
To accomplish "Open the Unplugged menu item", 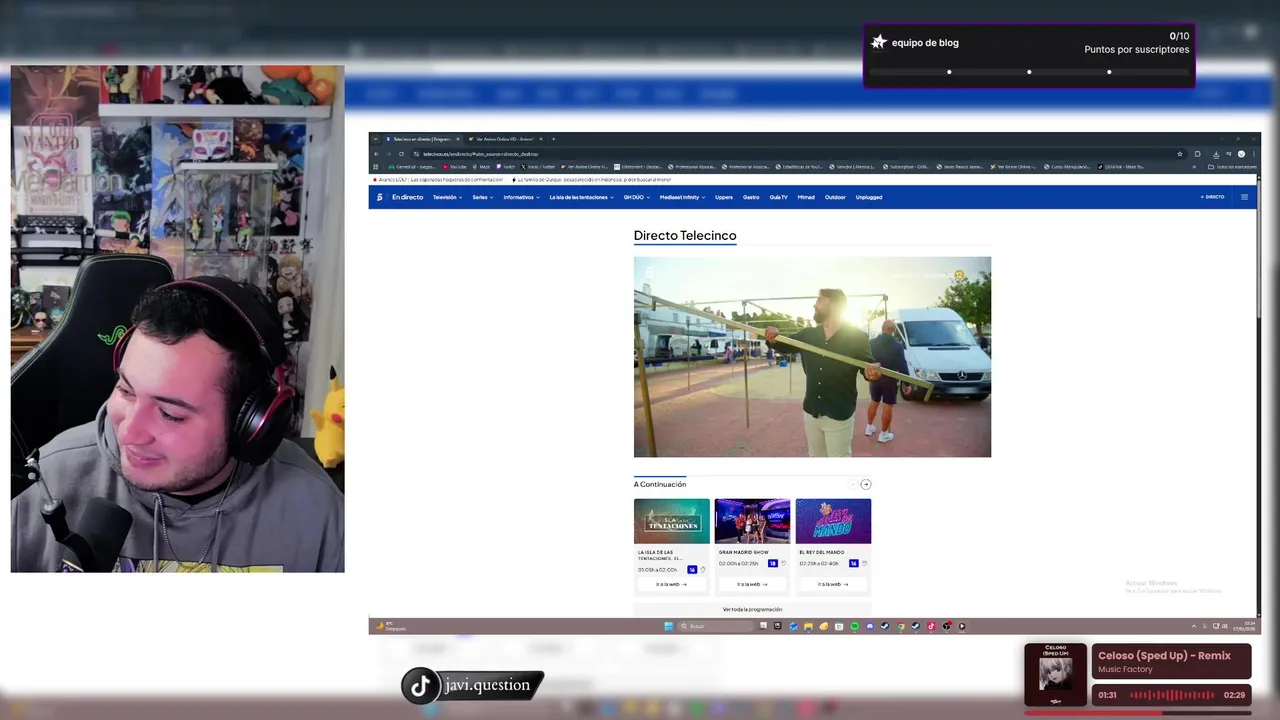I will 869,197.
